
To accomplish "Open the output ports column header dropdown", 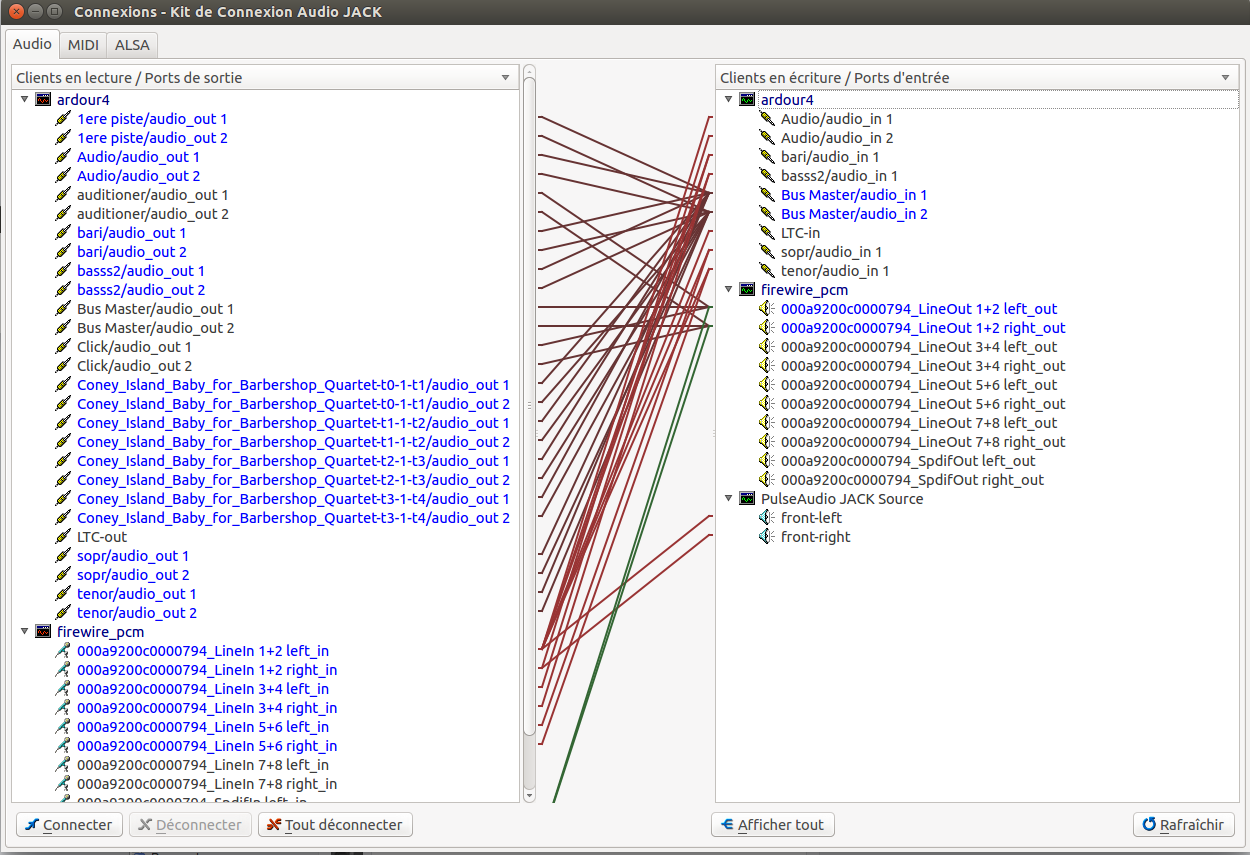I will point(506,78).
